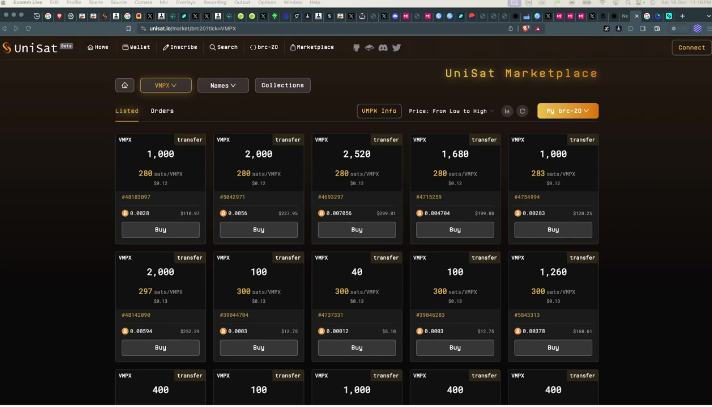
Task: Expand the Names dropdown
Action: (x=223, y=85)
